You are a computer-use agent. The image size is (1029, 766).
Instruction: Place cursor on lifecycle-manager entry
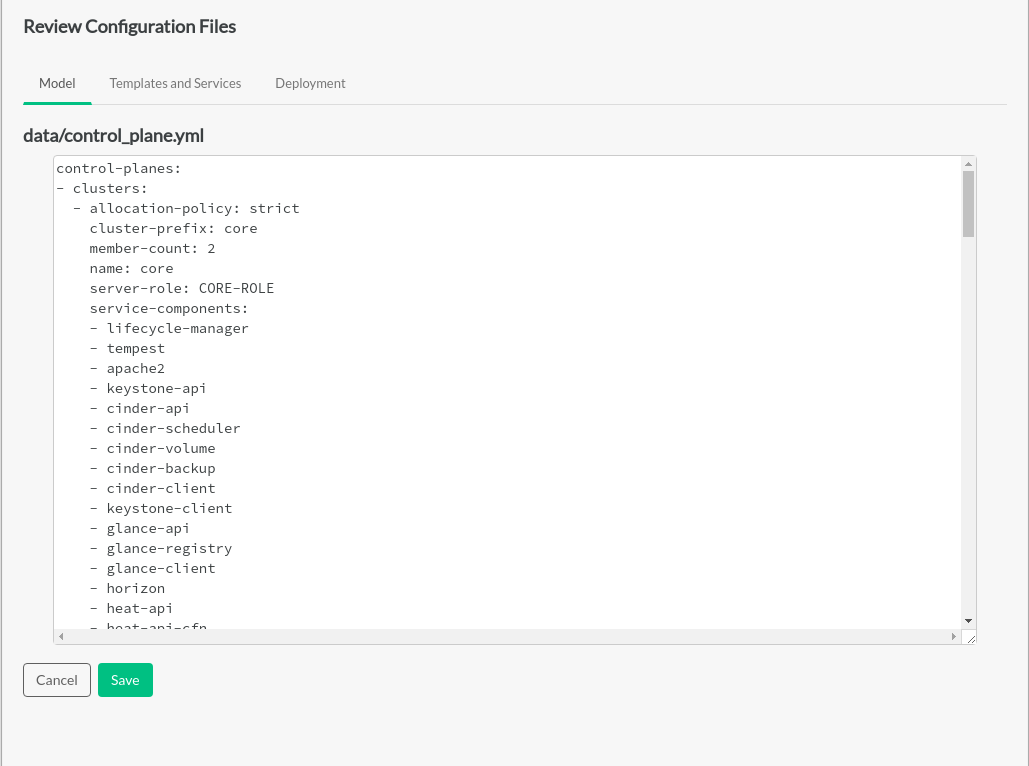coord(177,329)
